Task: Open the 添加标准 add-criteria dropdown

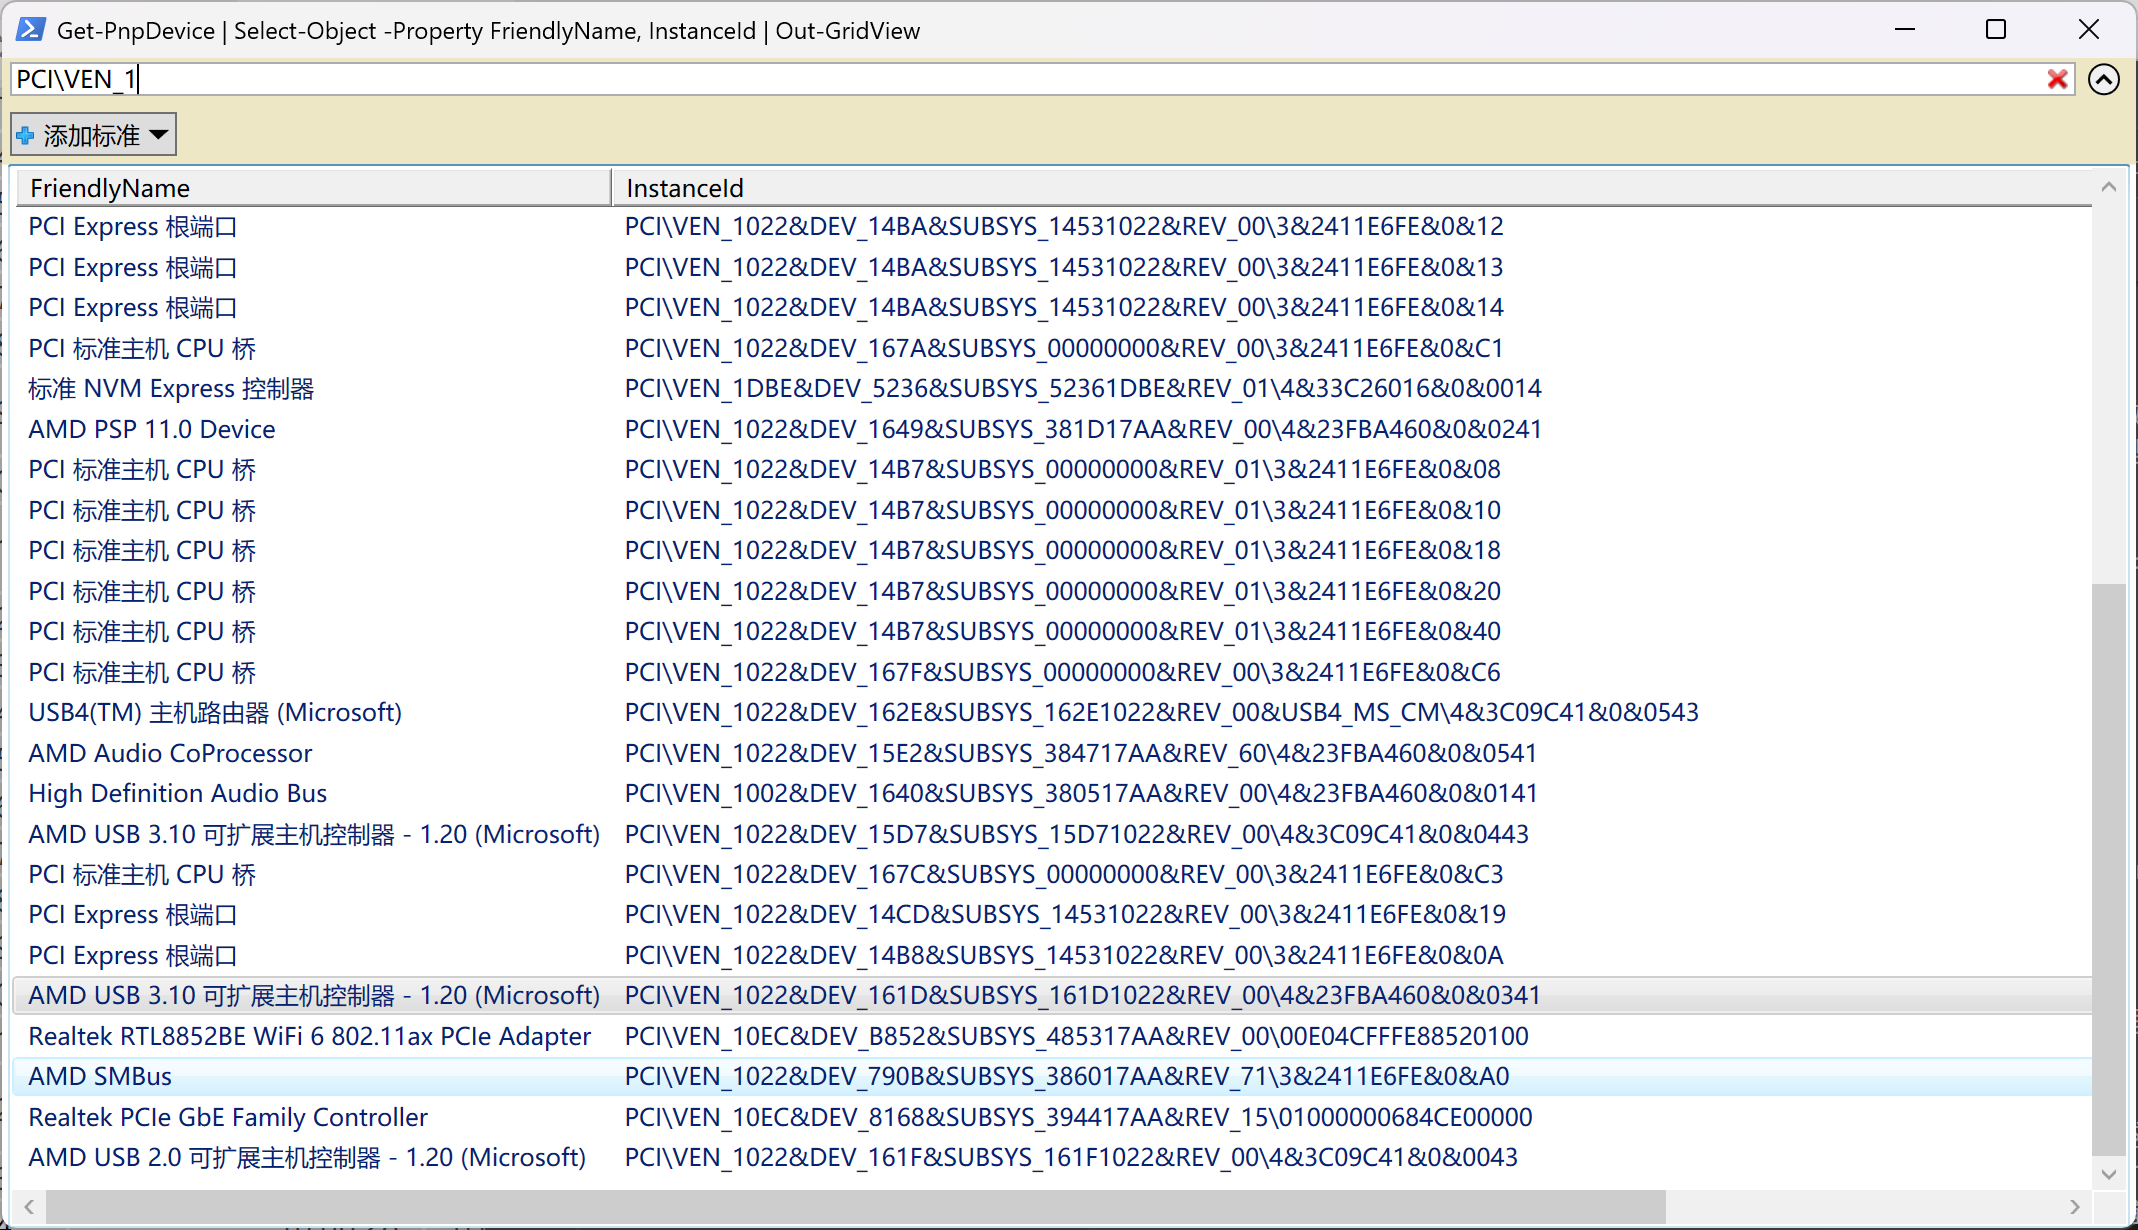Action: pos(94,135)
